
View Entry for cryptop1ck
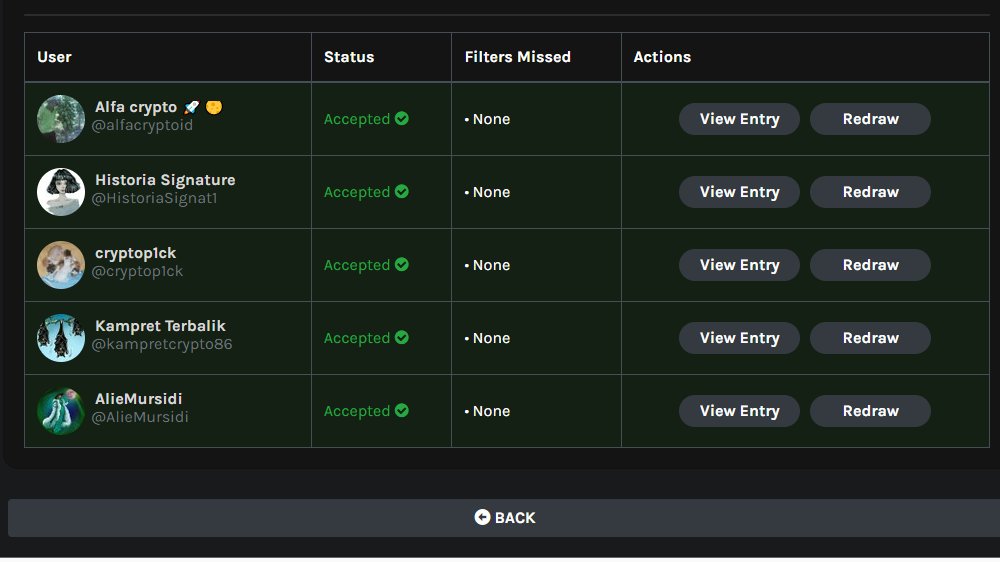[x=739, y=265]
